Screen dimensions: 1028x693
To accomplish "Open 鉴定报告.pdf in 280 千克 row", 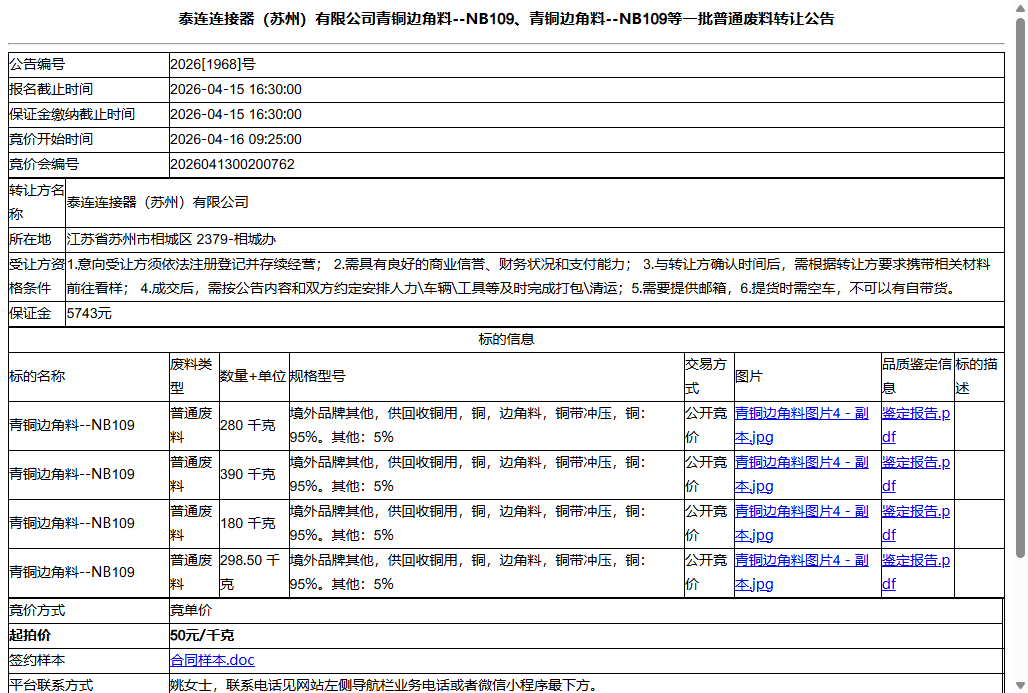I will coord(915,426).
